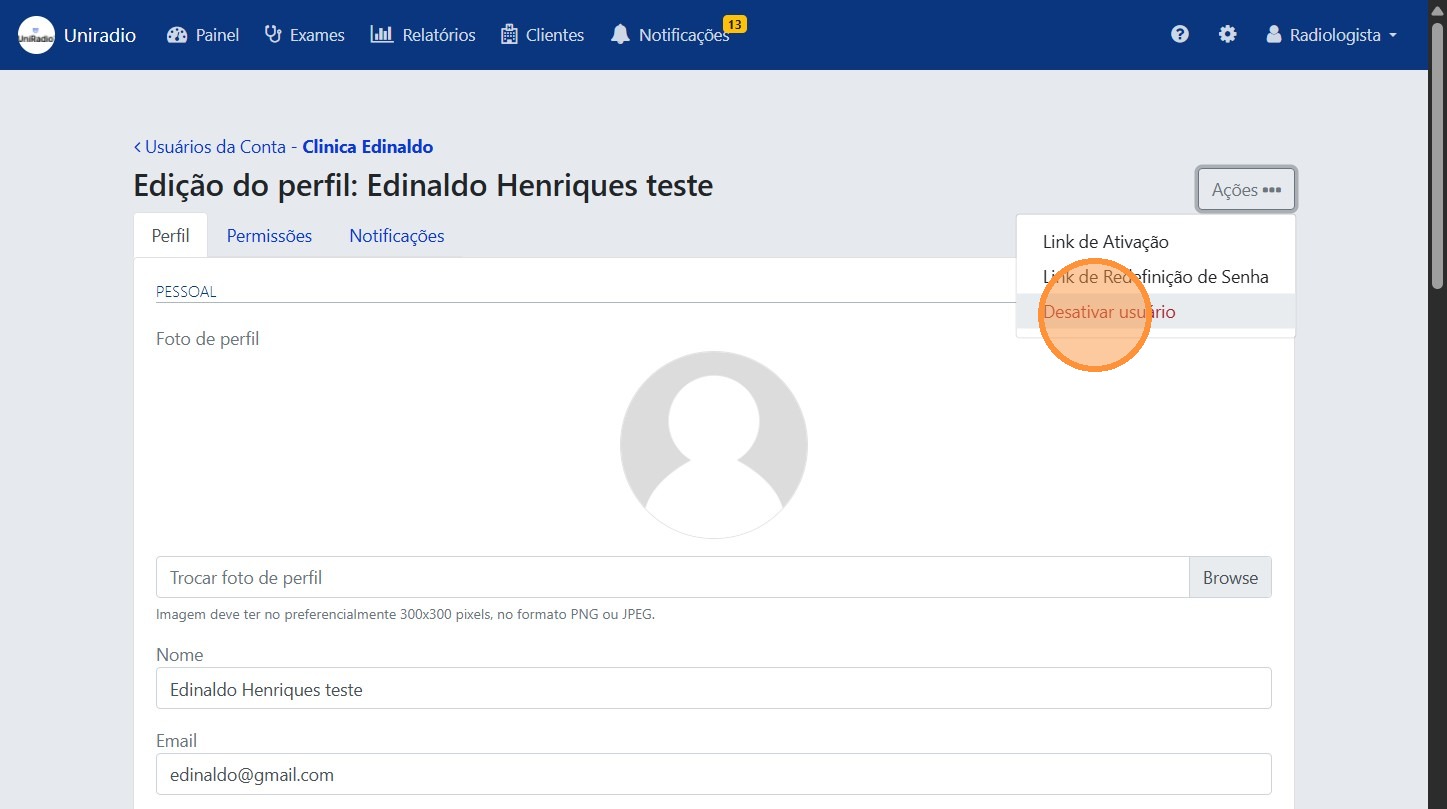Viewport: 1447px width, 809px height.
Task: Click the help question mark icon
Action: (1180, 35)
